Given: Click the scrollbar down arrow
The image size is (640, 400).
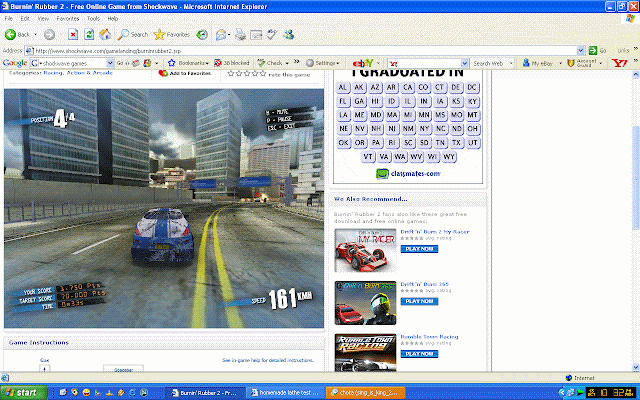Looking at the screenshot, I should (636, 367).
